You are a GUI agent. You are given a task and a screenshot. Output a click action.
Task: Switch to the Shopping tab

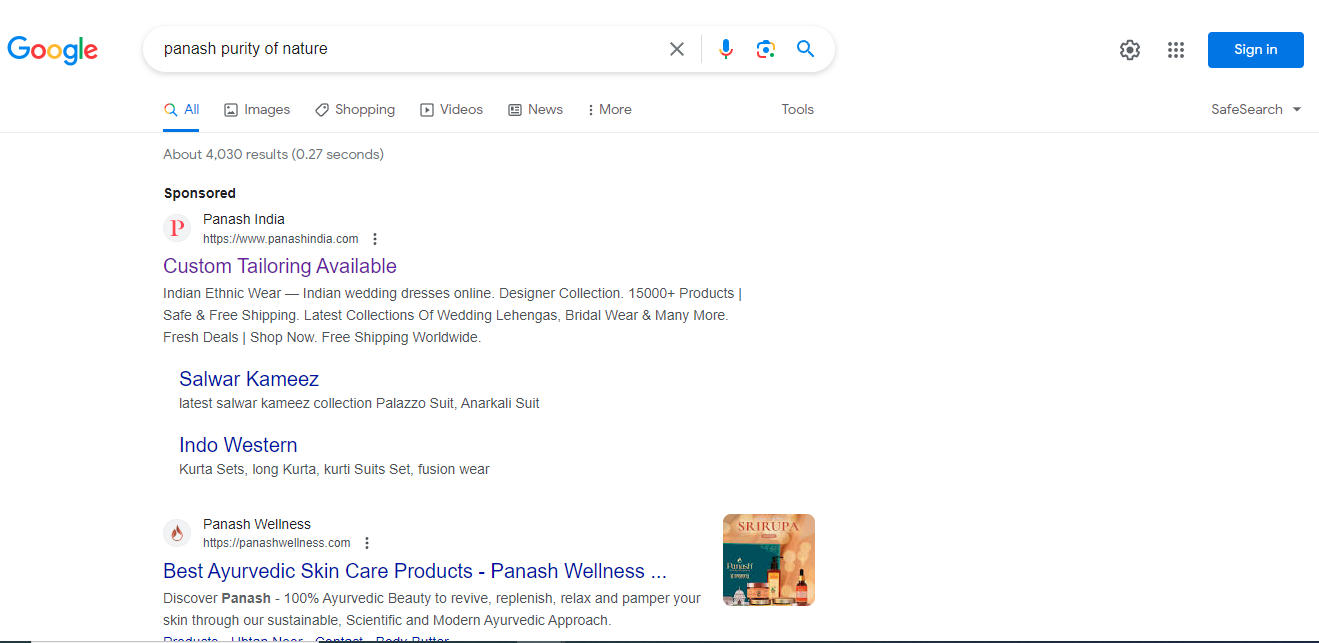point(355,109)
